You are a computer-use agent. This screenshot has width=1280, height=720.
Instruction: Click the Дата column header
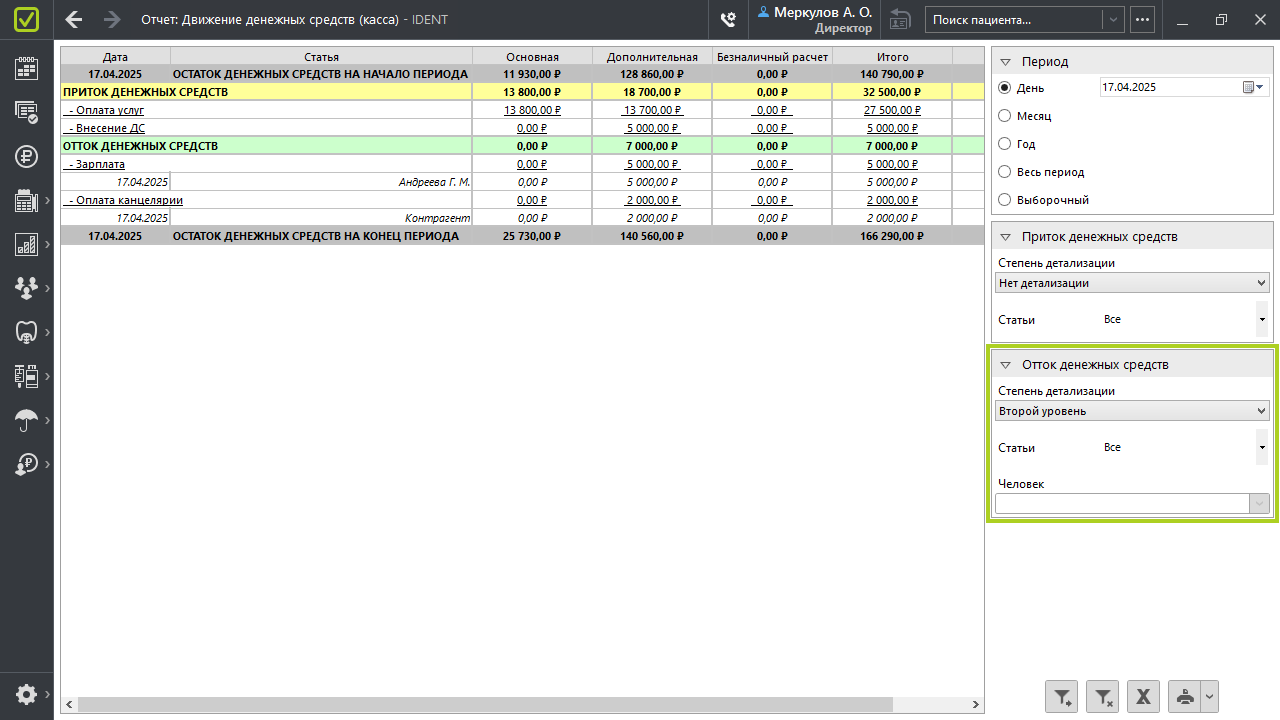point(115,57)
